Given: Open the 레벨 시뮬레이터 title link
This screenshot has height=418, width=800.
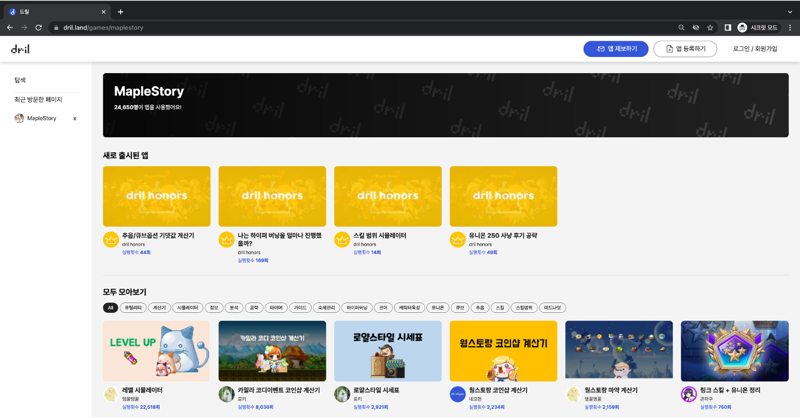Looking at the screenshot, I should [x=142, y=390].
